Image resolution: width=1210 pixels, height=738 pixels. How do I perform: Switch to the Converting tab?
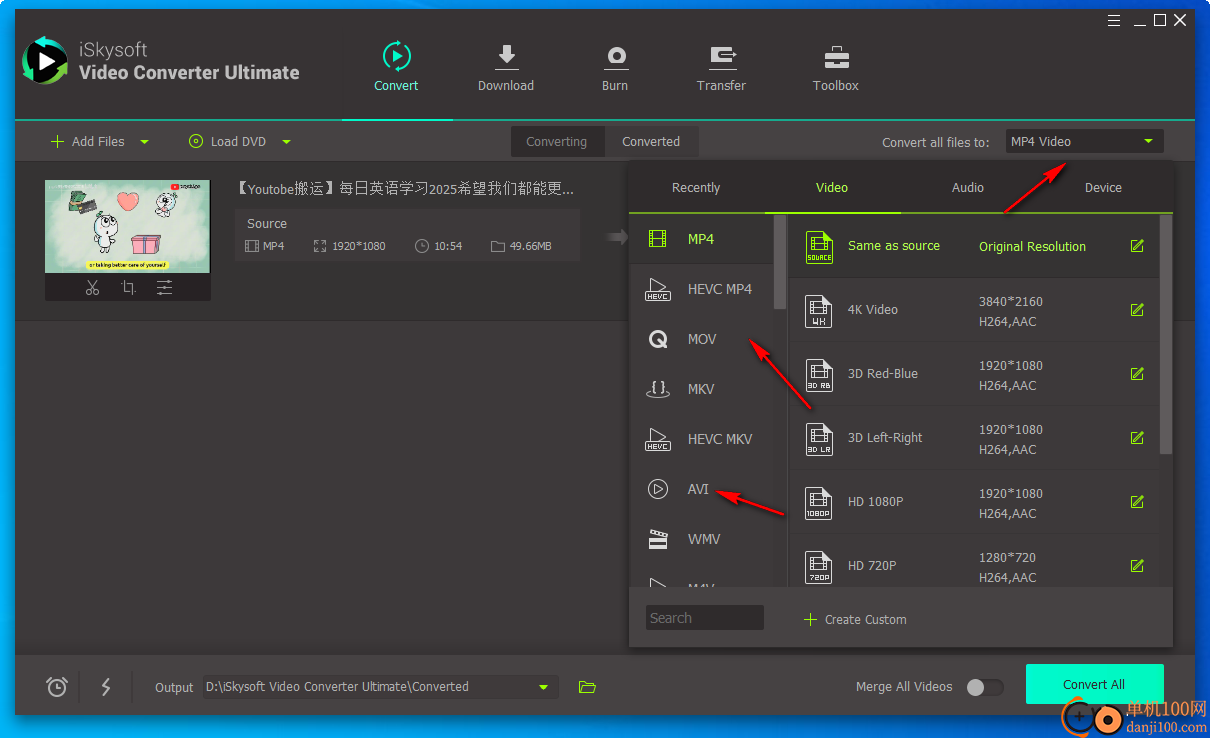[557, 142]
